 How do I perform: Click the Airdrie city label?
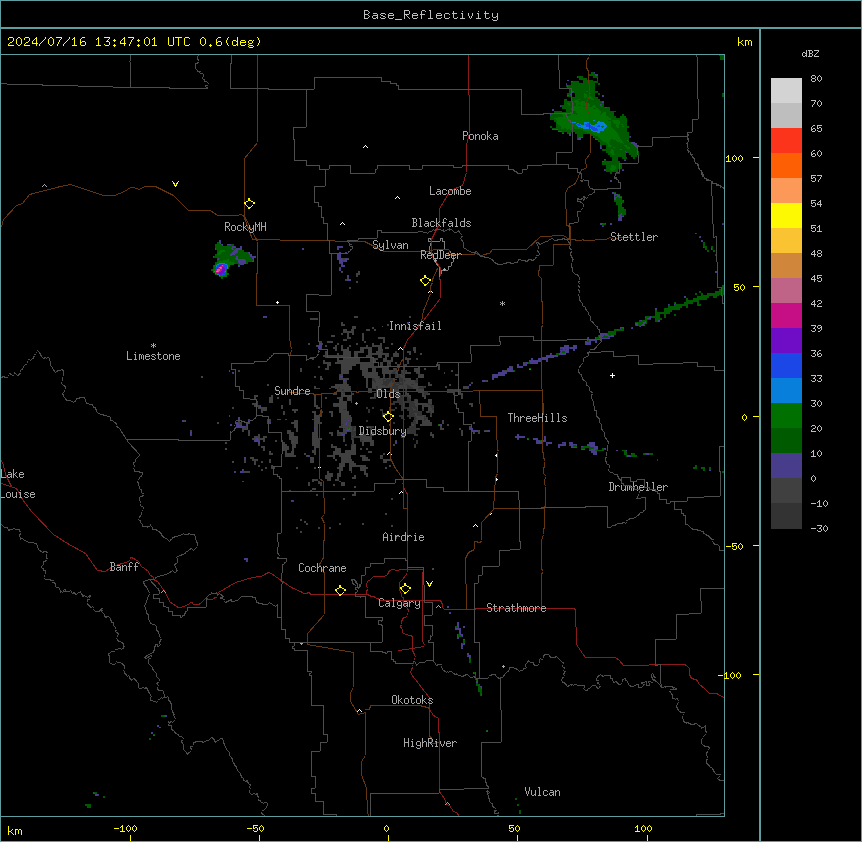tap(403, 537)
